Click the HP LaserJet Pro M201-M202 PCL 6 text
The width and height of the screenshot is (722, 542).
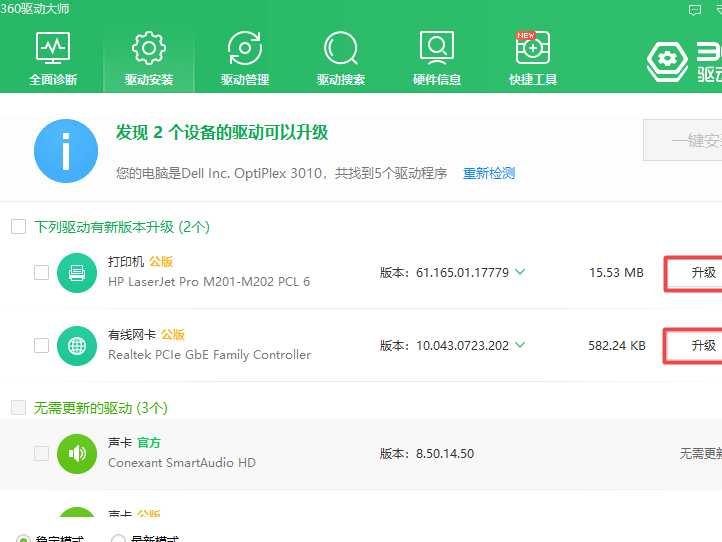pyautogui.click(x=209, y=282)
